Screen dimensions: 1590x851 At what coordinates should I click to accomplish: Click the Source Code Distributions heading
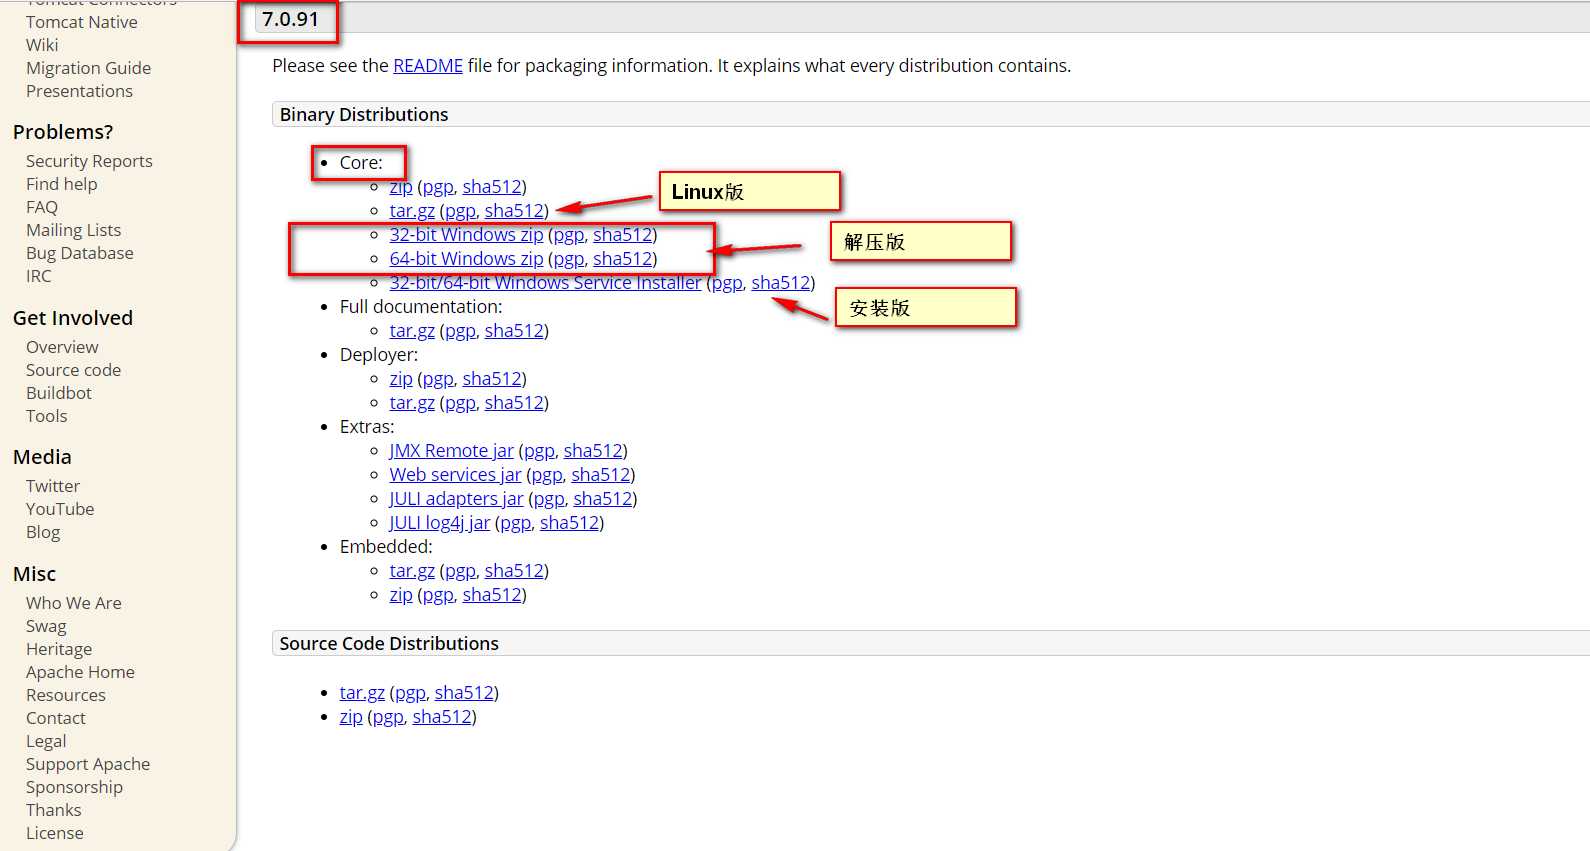click(389, 644)
